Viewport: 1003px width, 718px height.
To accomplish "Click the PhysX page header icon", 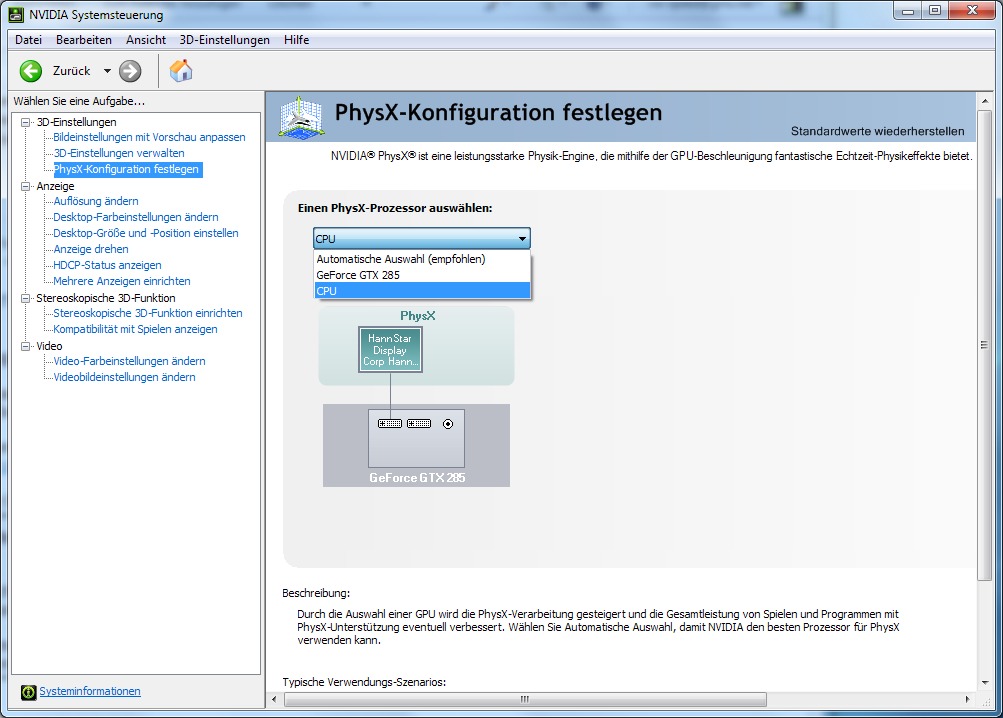I will click(301, 117).
